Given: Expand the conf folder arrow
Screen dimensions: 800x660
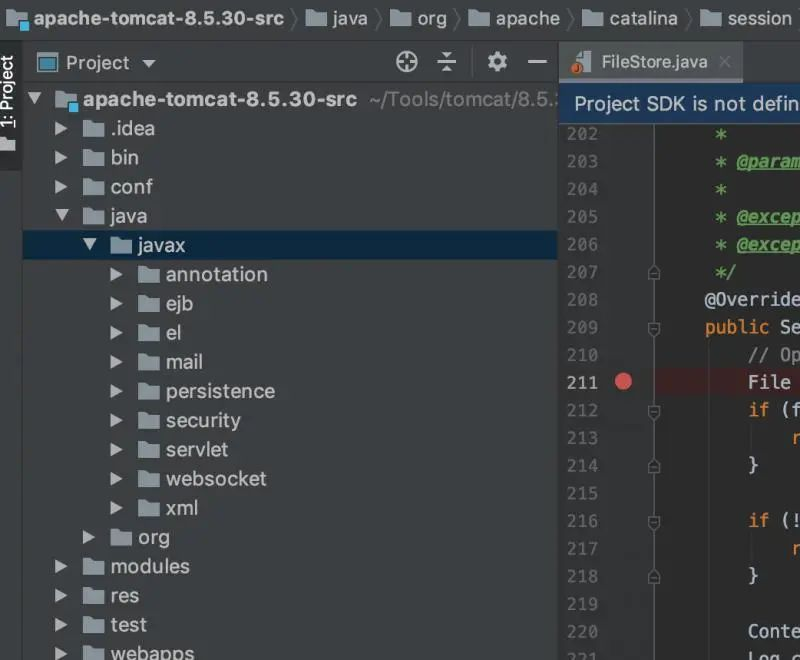Looking at the screenshot, I should (61, 186).
